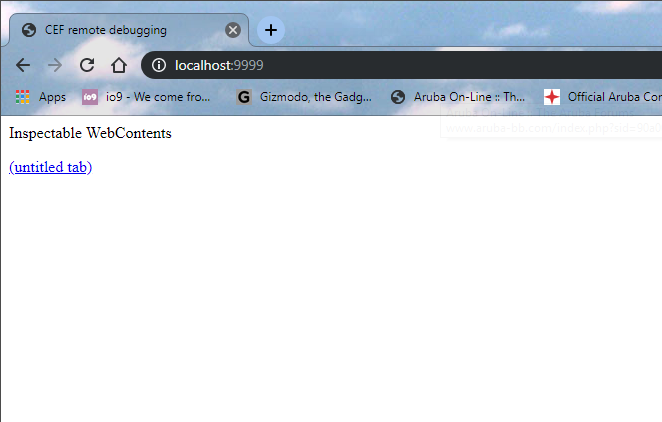
Task: Open a new tab with plus button
Action: point(271,30)
